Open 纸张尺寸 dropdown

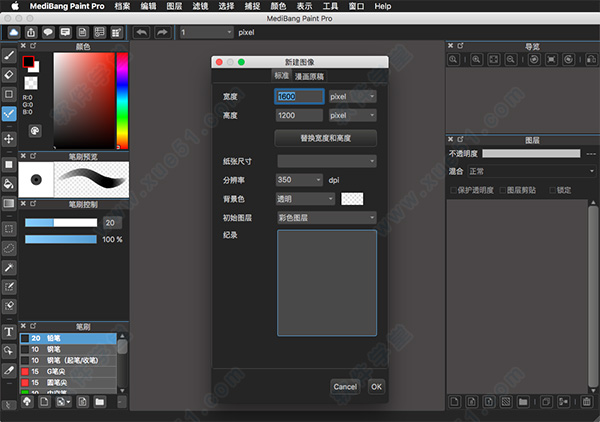coord(326,161)
